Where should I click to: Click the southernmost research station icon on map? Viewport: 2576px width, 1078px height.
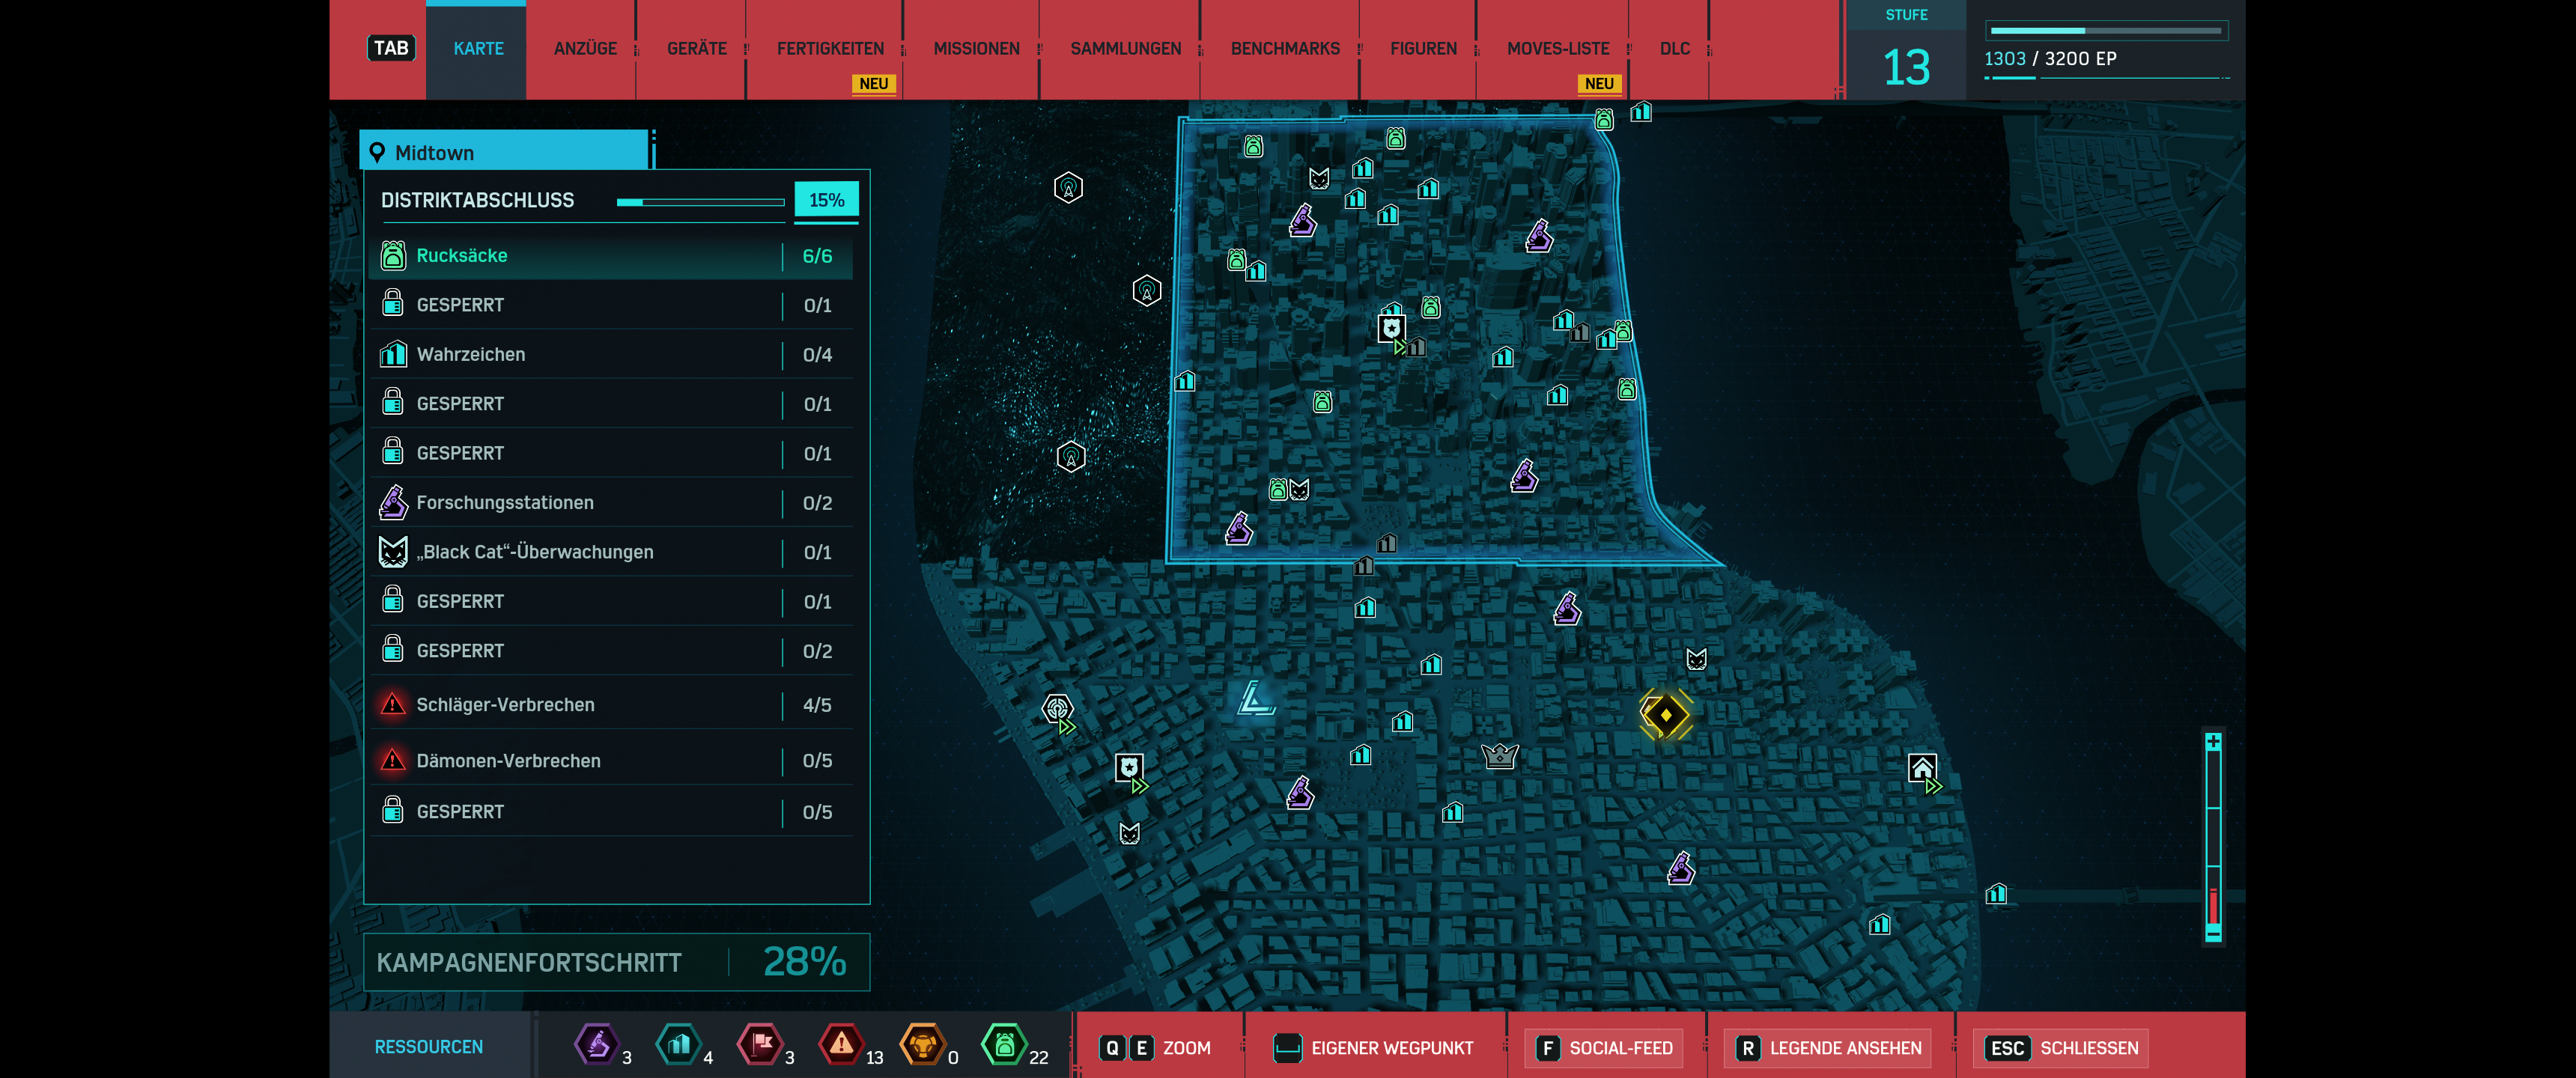(1681, 868)
